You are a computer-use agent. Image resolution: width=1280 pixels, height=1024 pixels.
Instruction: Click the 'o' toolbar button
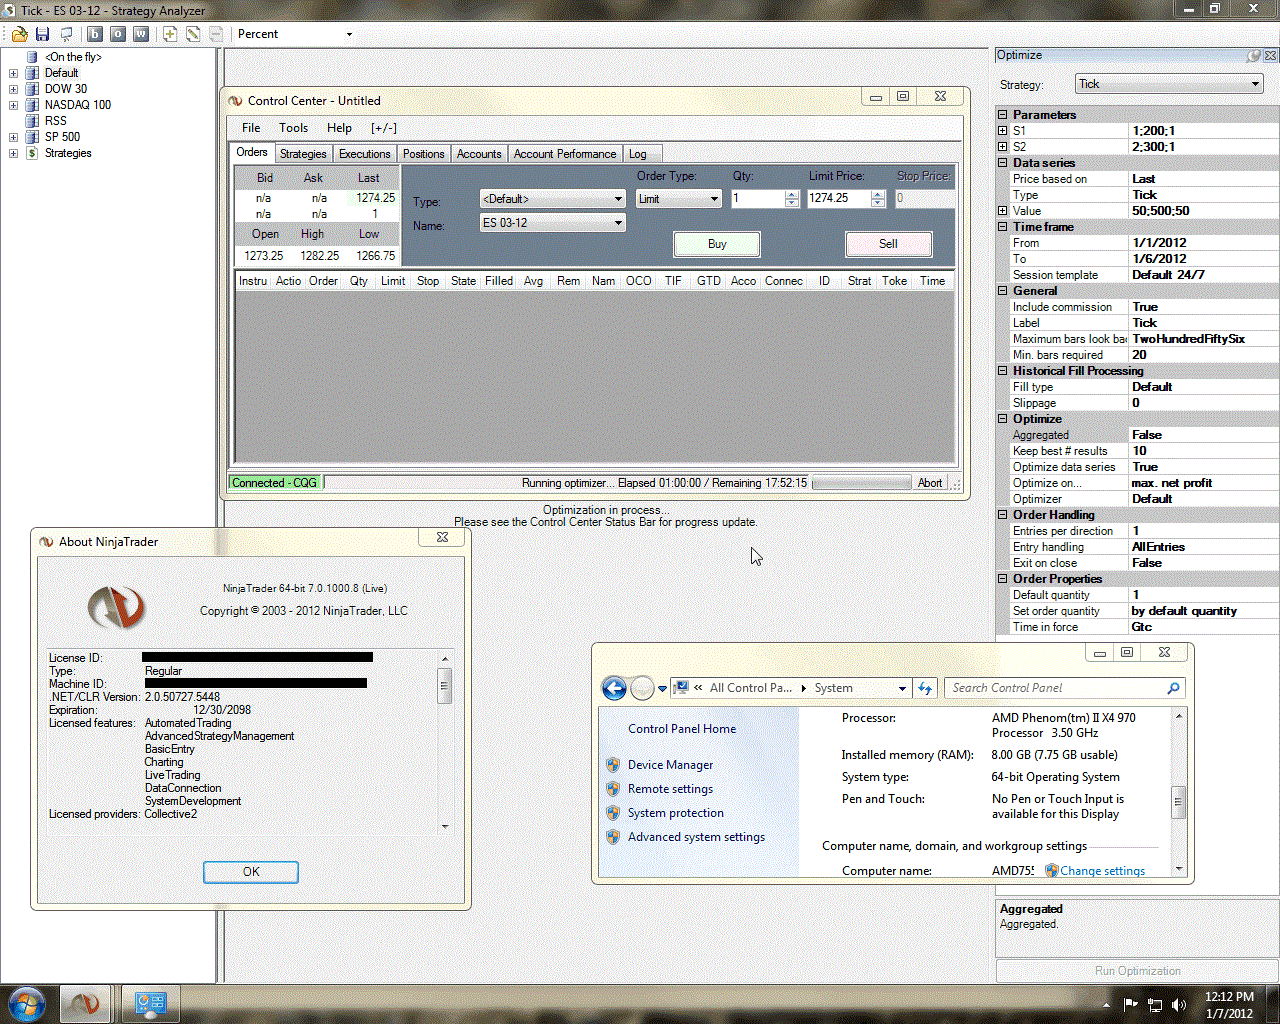click(118, 34)
